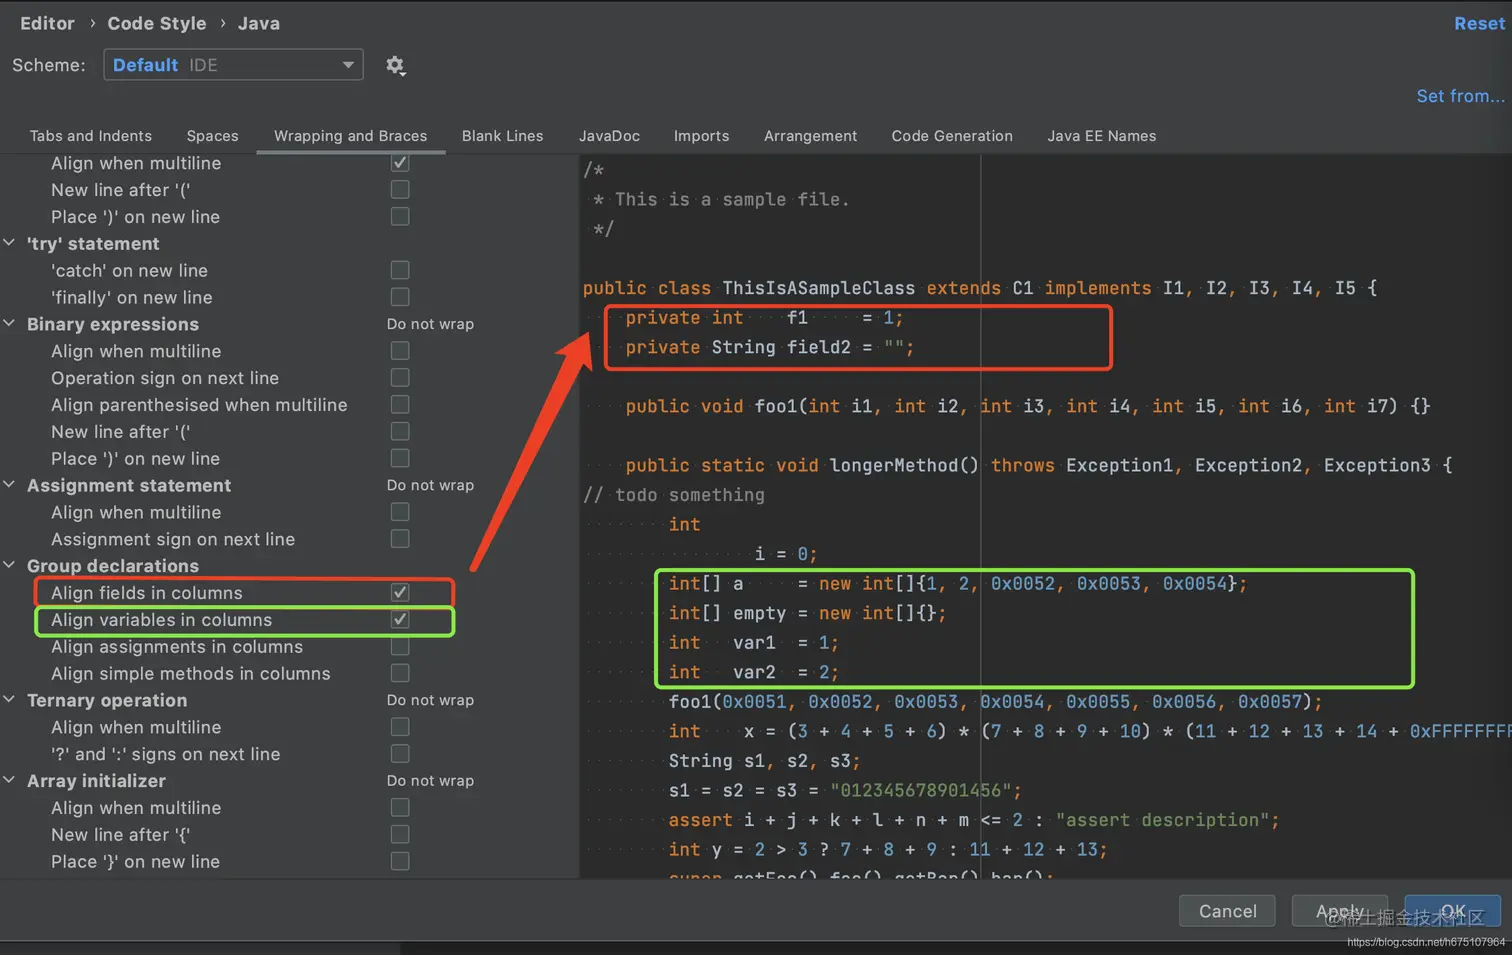
Task: Click 'private int f1 = 1;' preview line
Action: pyautogui.click(x=764, y=318)
